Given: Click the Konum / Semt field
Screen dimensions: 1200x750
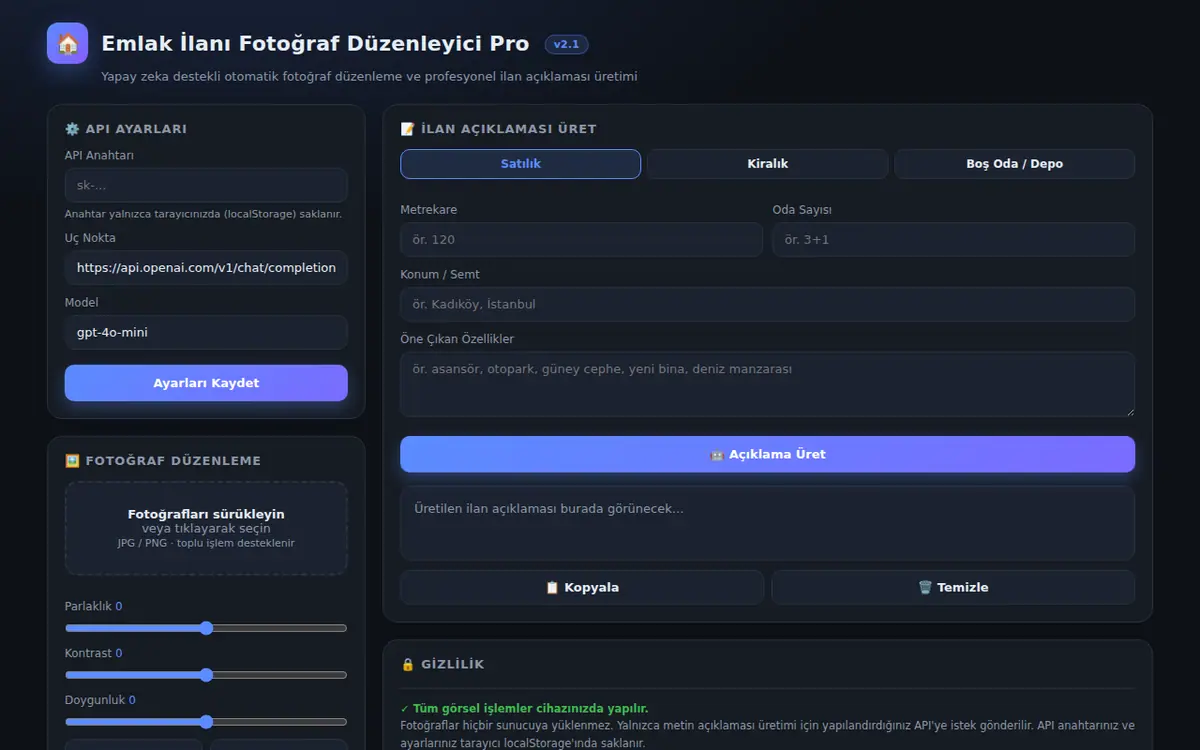Looking at the screenshot, I should (767, 304).
